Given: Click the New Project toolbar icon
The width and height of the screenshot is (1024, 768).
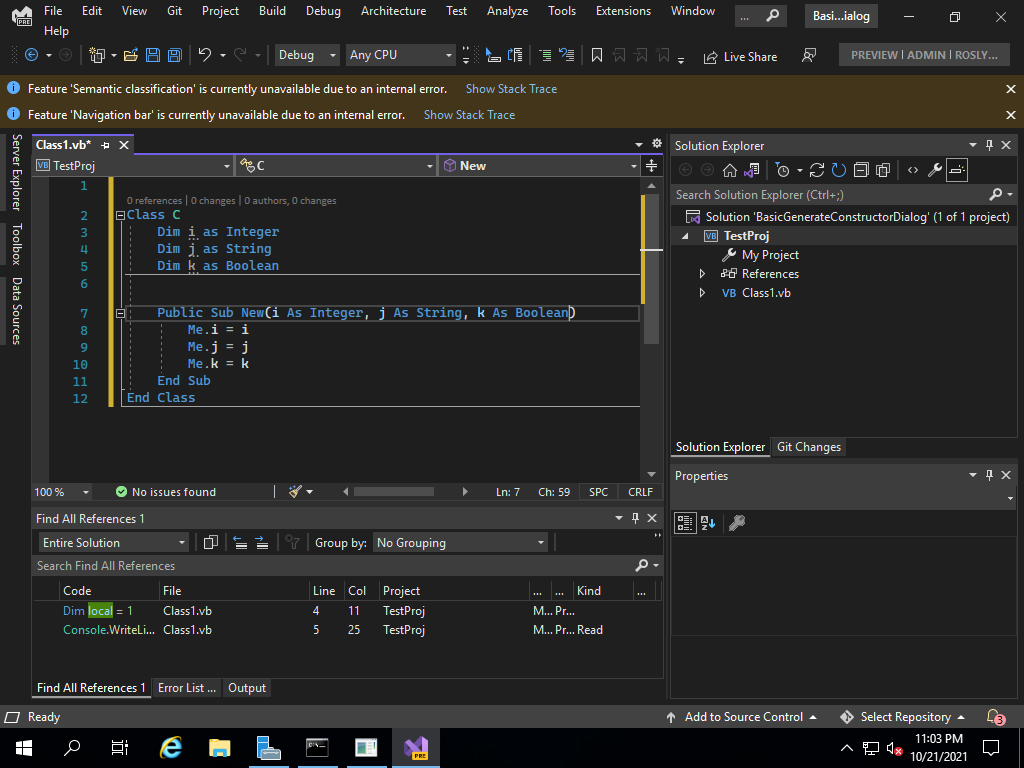Looking at the screenshot, I should [x=97, y=56].
